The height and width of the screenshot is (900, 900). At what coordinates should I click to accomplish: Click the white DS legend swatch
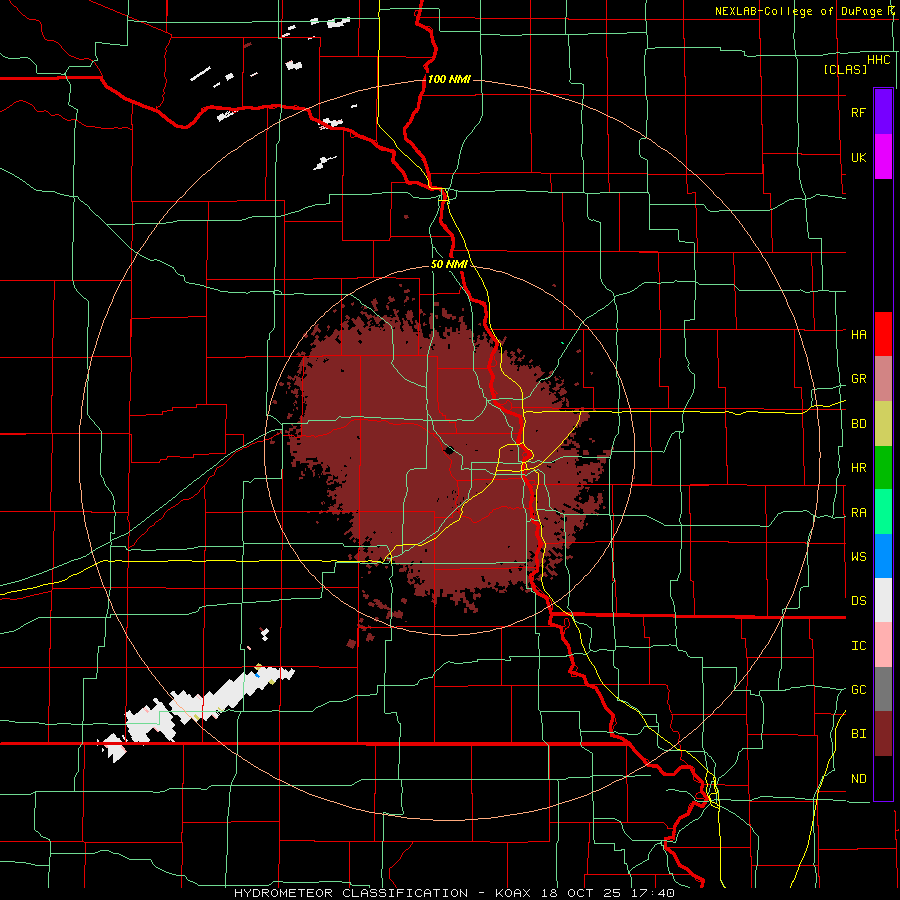(883, 600)
